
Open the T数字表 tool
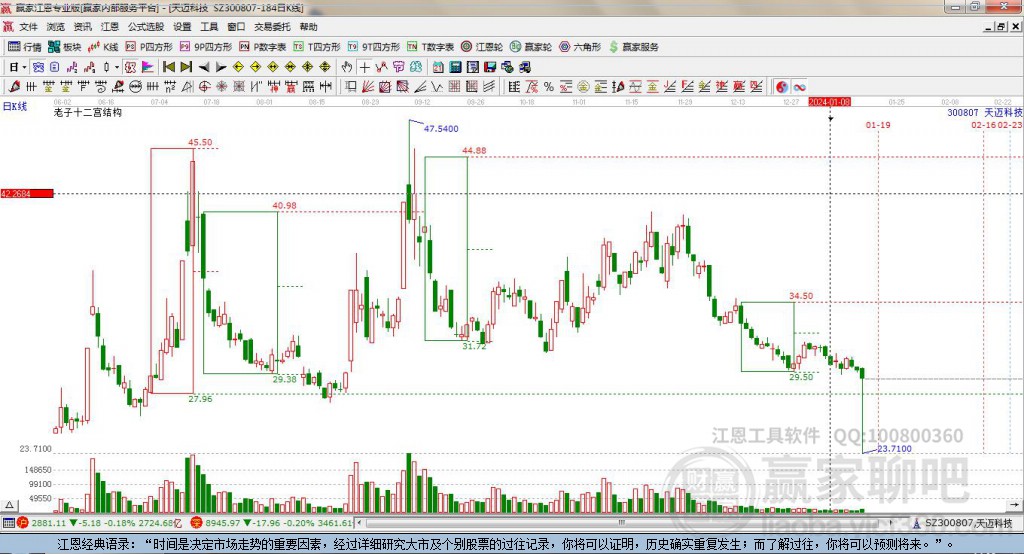coord(430,46)
